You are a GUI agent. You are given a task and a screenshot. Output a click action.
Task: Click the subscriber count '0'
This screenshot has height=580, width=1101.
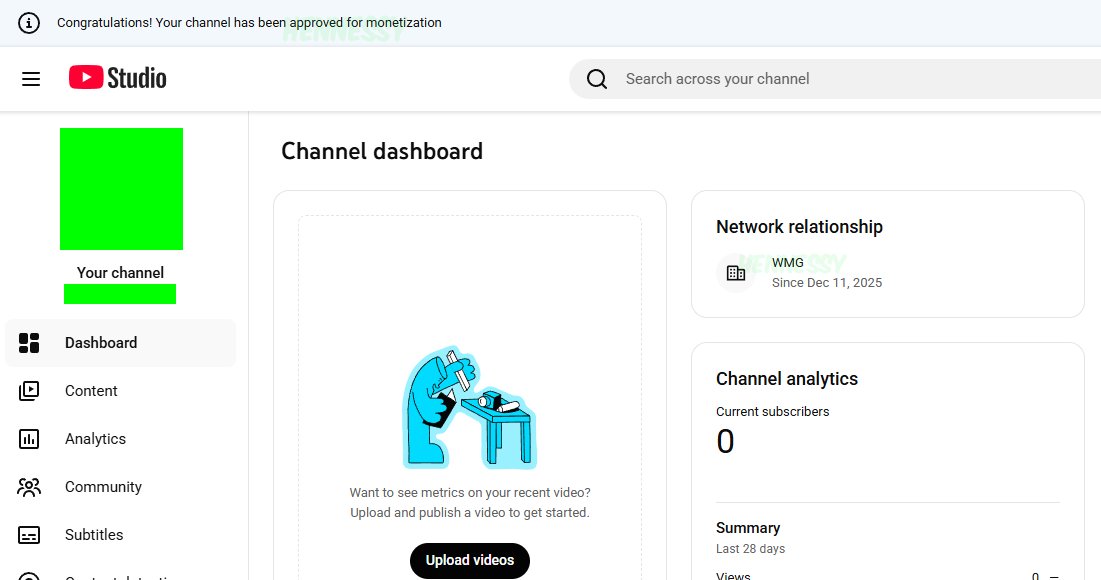point(725,442)
